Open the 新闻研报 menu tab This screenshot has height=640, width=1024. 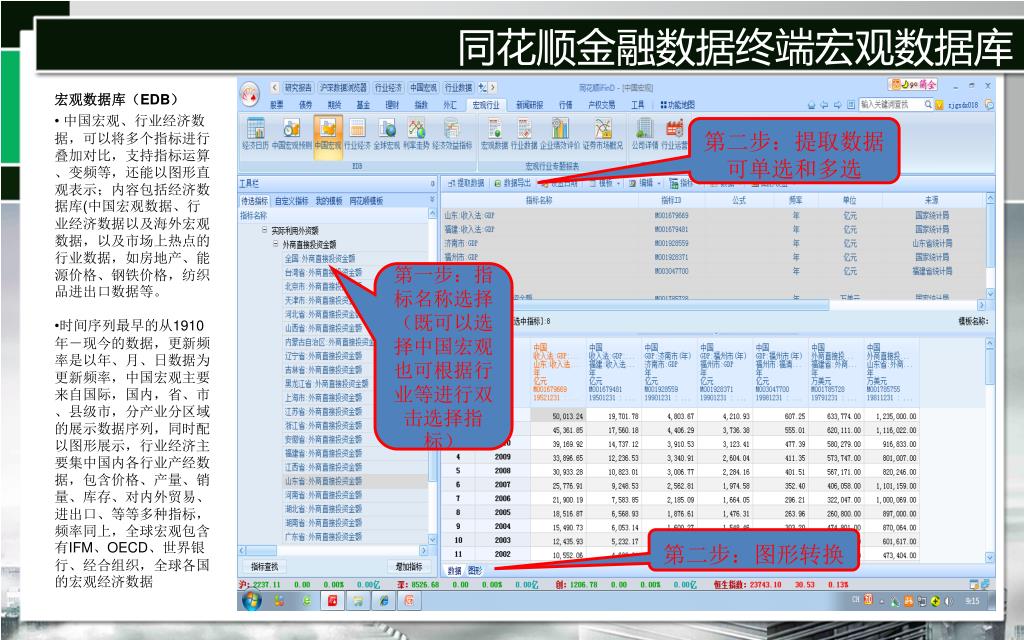click(530, 104)
